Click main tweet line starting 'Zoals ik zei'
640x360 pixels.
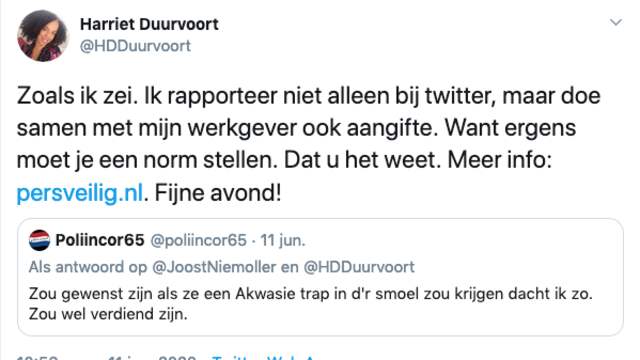click(x=309, y=96)
